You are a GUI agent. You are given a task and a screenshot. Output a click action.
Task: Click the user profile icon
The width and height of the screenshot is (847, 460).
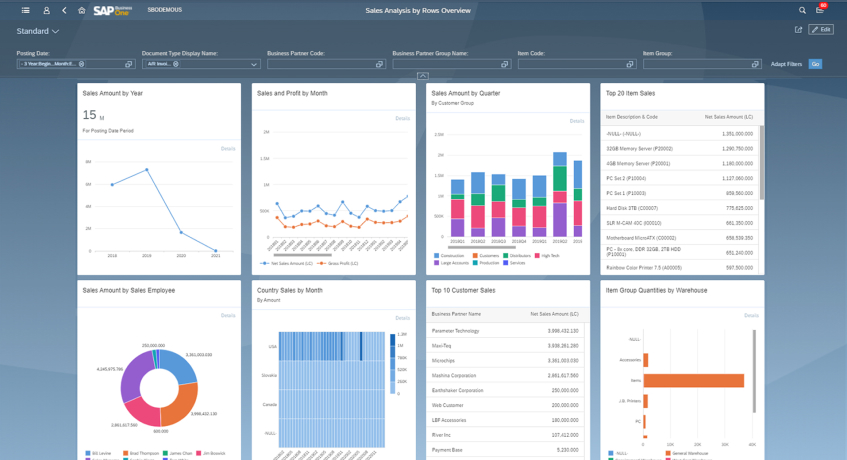point(46,10)
